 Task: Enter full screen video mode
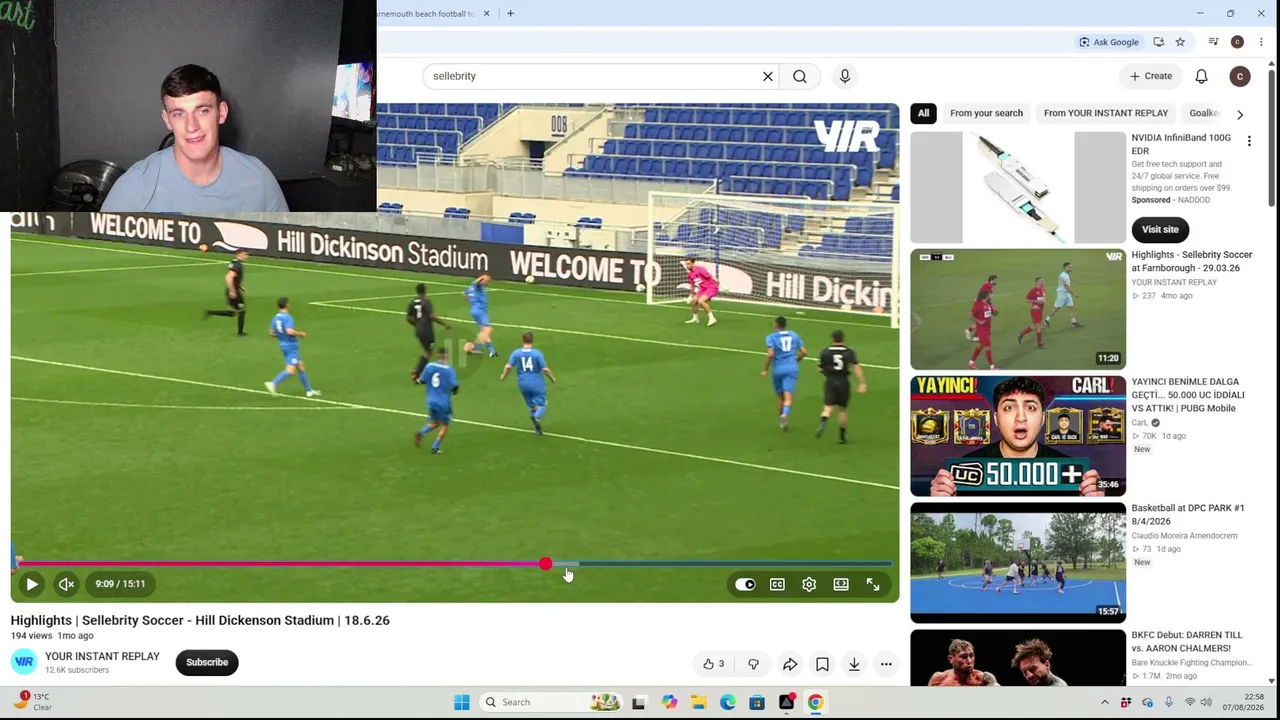(x=873, y=584)
